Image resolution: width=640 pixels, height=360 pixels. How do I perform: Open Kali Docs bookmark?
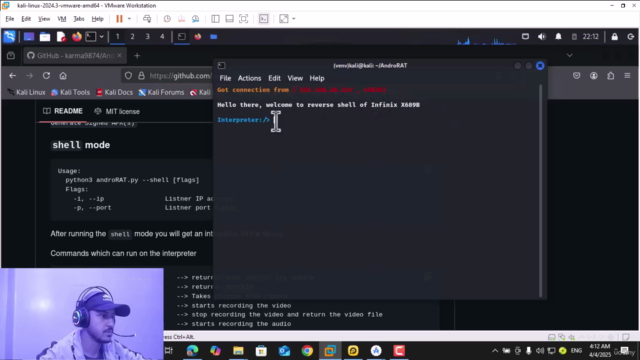pos(114,93)
